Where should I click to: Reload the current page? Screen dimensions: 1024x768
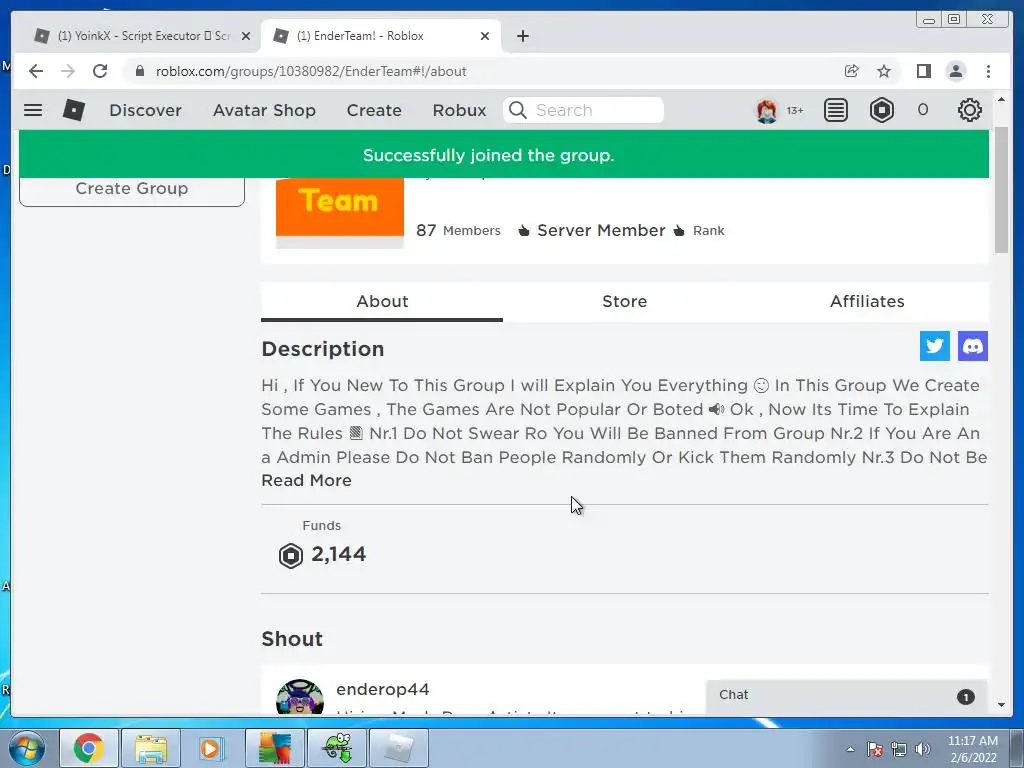pyautogui.click(x=100, y=71)
